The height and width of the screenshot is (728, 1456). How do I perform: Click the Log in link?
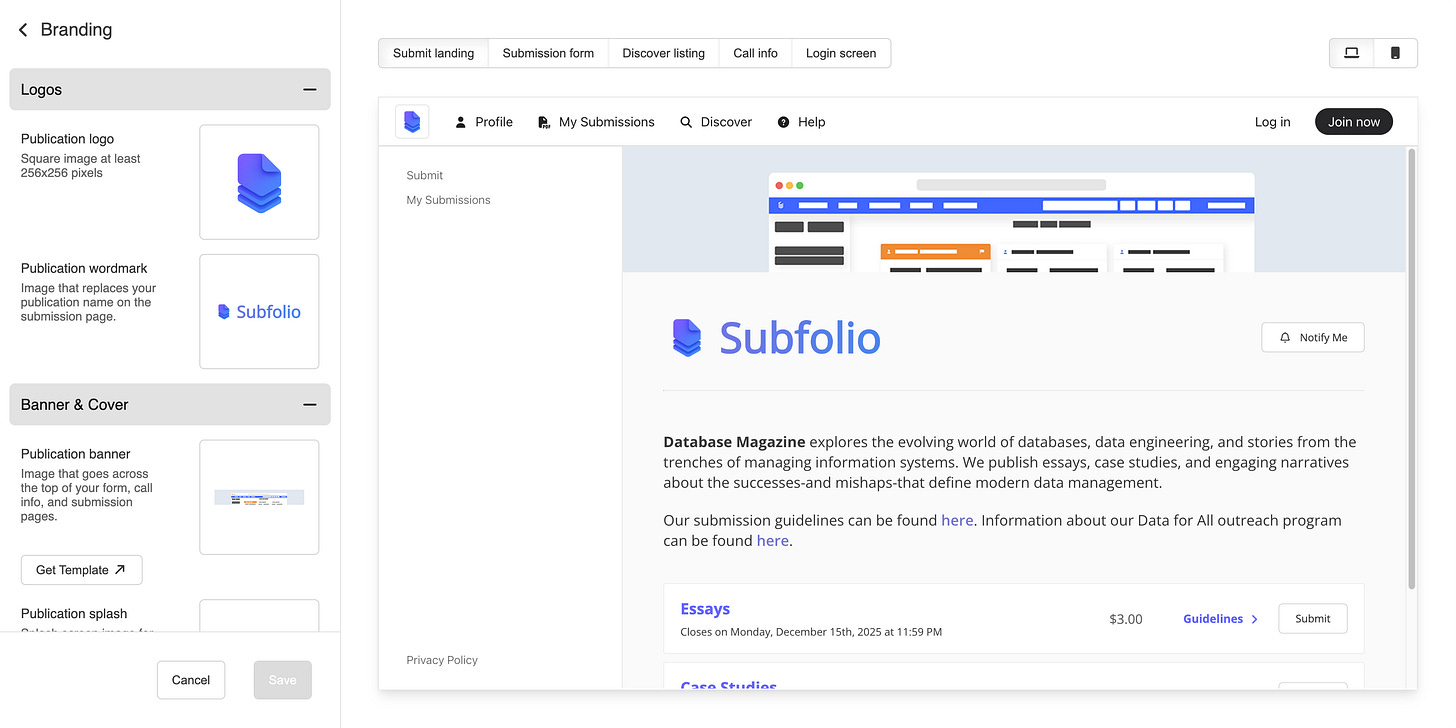coord(1273,122)
